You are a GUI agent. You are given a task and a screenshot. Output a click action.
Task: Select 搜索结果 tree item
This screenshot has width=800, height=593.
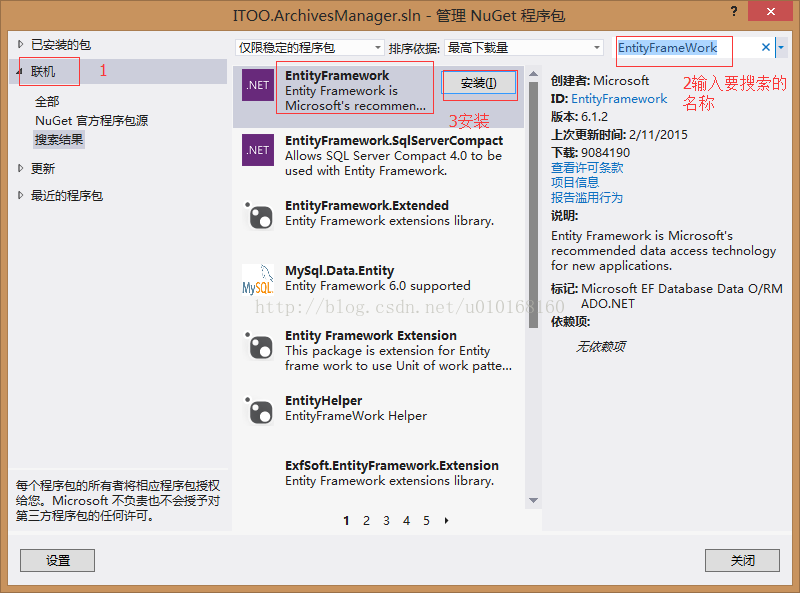click(59, 139)
